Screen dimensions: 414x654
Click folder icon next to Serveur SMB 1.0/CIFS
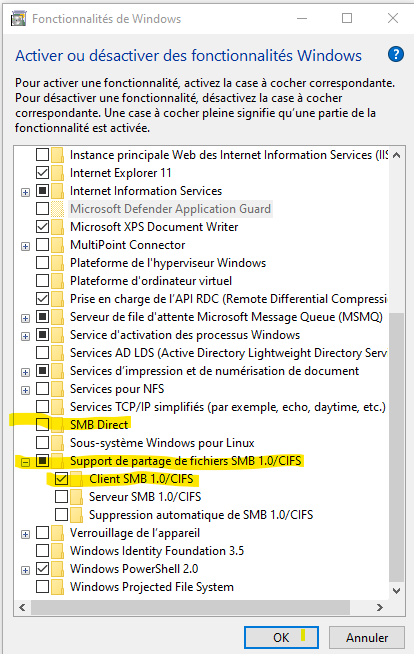[76, 497]
